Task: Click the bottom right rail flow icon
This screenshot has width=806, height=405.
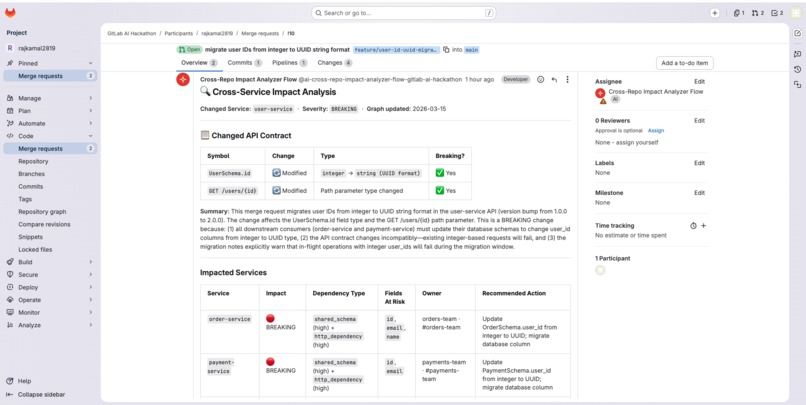Action: tap(797, 84)
